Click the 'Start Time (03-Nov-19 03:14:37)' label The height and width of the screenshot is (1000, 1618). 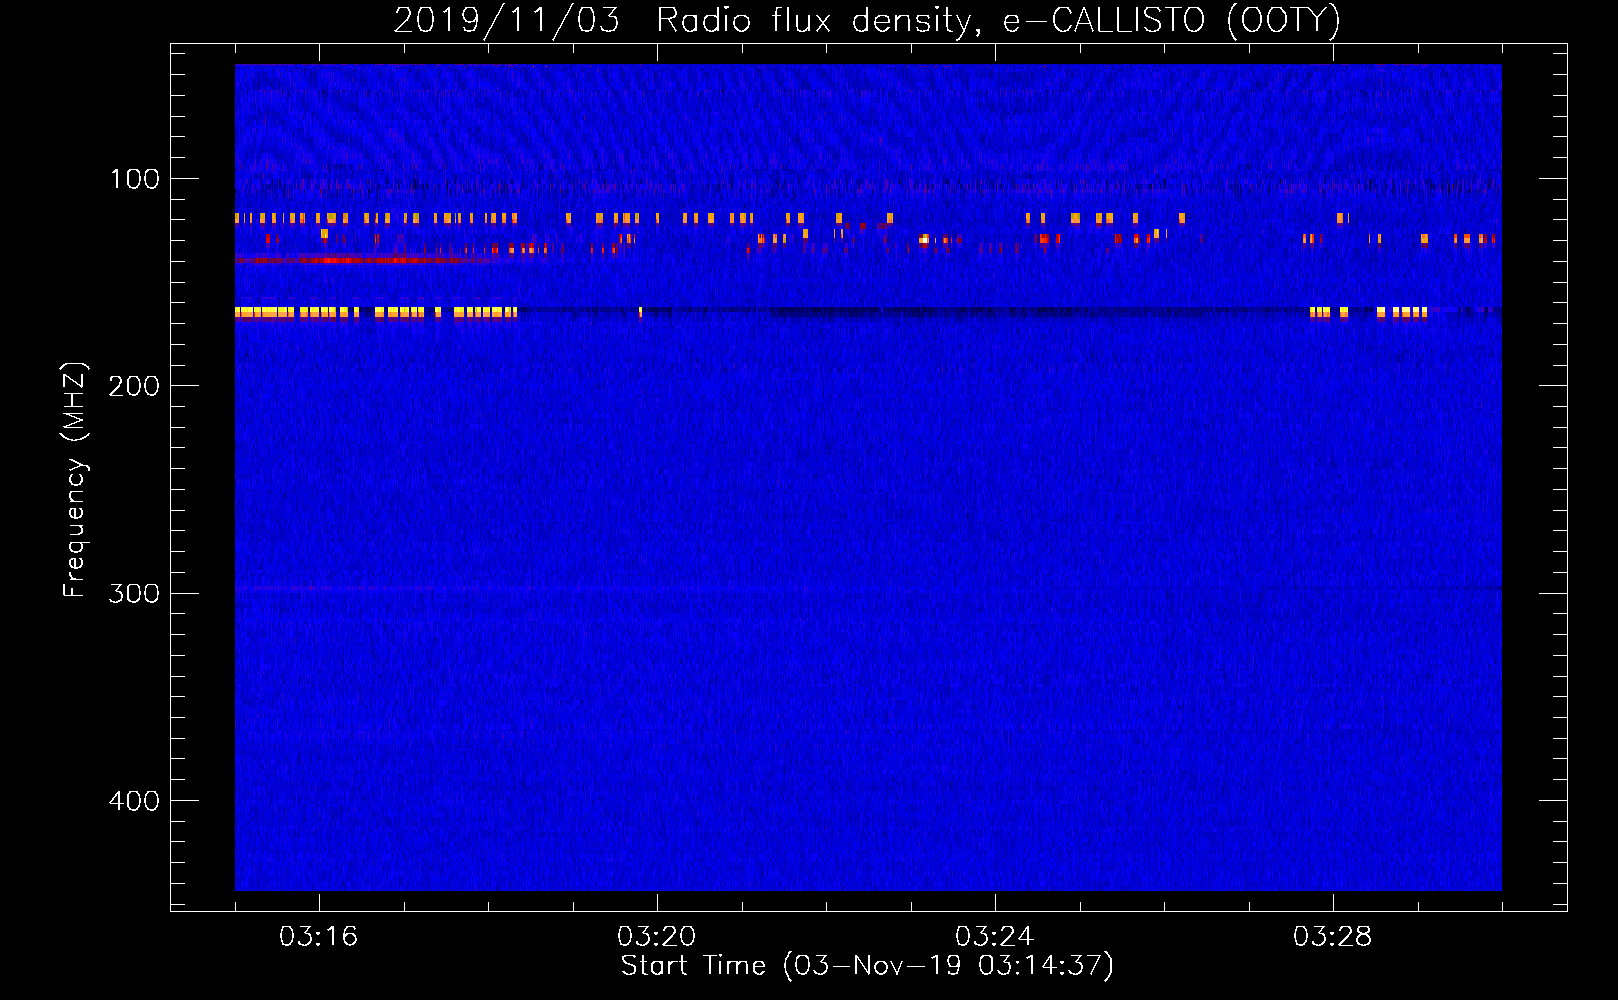(x=867, y=966)
